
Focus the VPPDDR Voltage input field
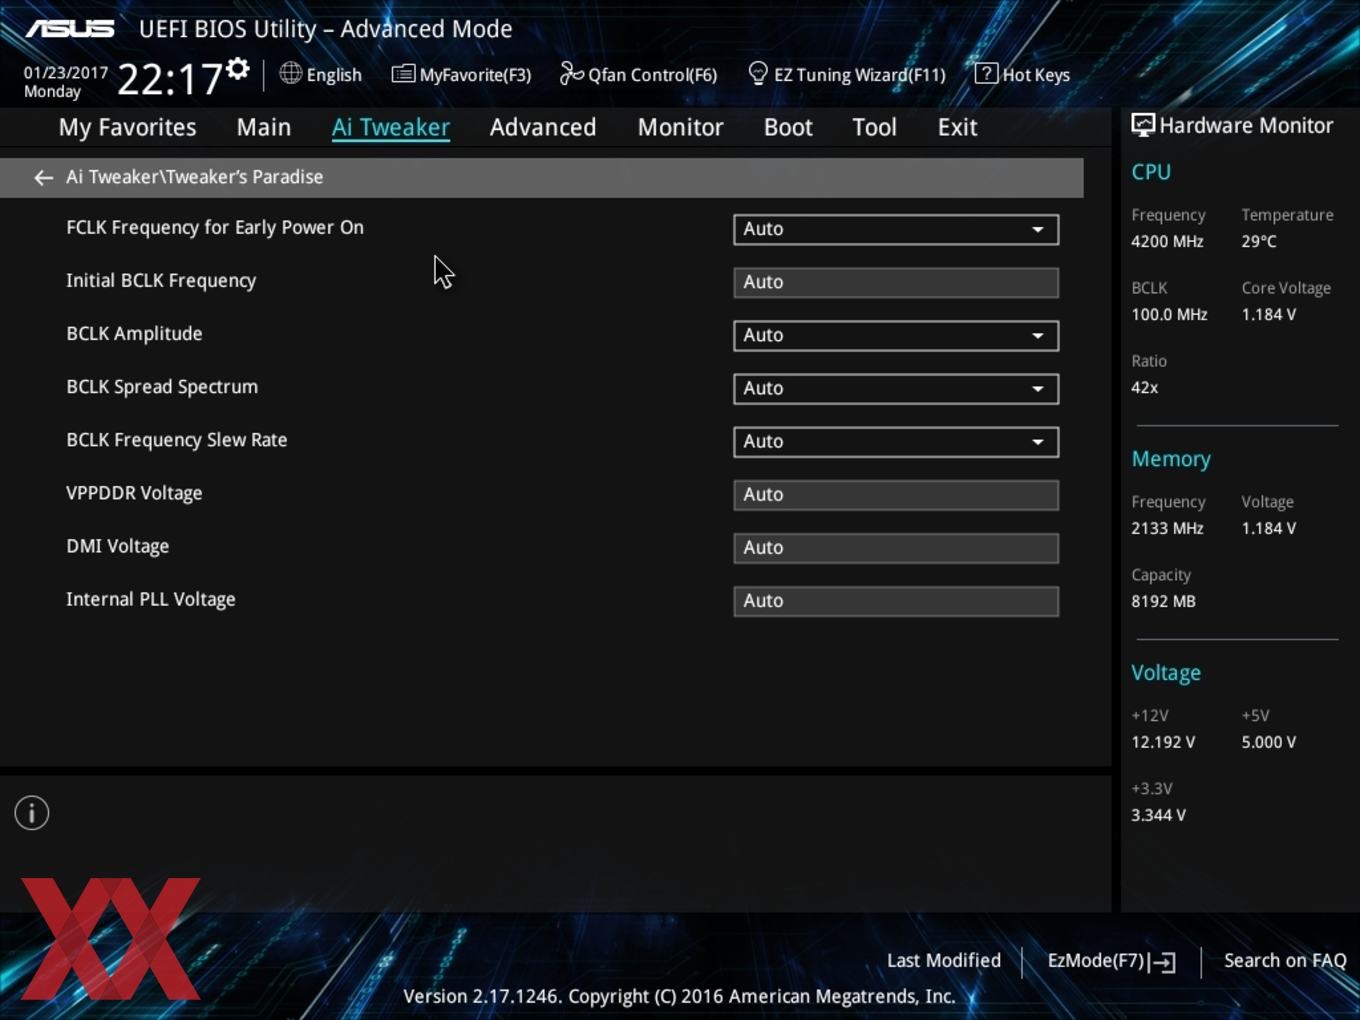click(x=896, y=494)
